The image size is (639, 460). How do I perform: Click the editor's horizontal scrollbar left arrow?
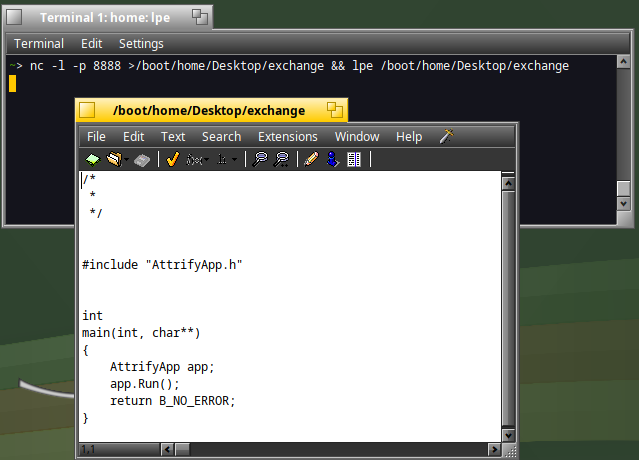point(167,450)
